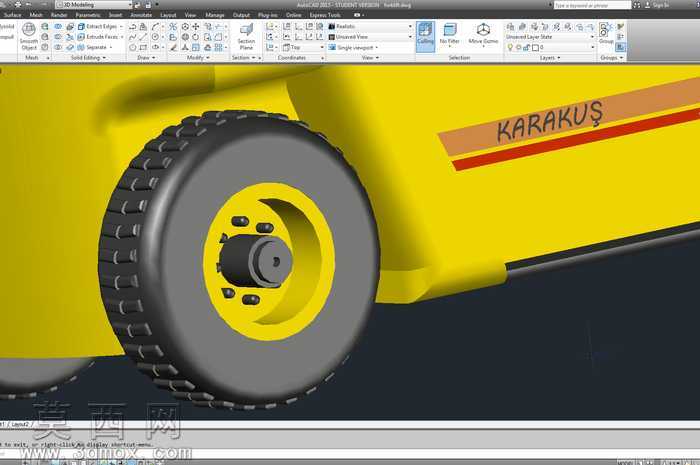Image resolution: width=700 pixels, height=465 pixels.
Task: Click the Union boolean icon in Solid Editing
Action: coord(58,27)
